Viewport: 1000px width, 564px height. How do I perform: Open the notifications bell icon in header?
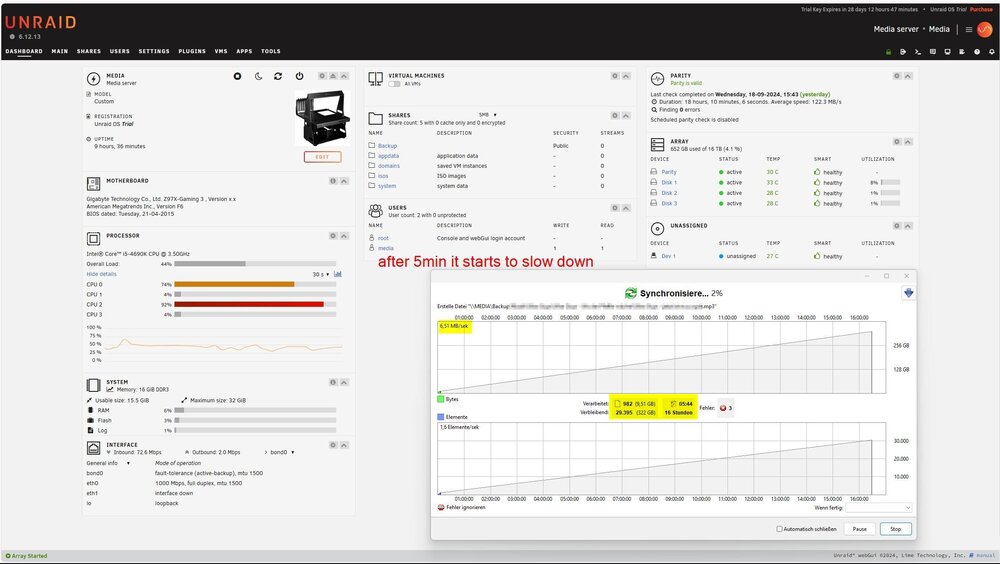pyautogui.click(x=991, y=52)
